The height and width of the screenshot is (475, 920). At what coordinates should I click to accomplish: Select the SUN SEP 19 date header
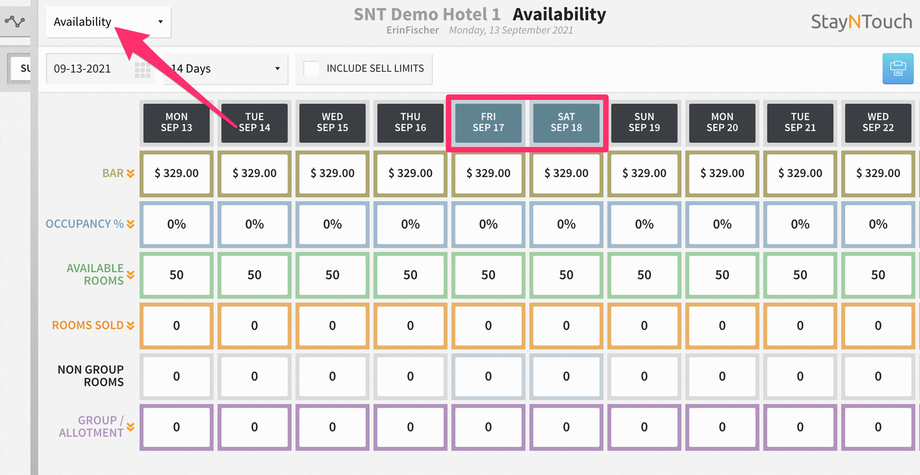point(644,123)
